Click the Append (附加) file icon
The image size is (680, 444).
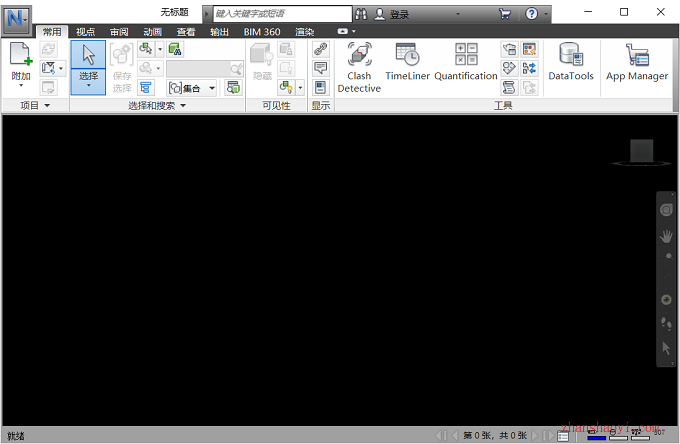[x=20, y=64]
